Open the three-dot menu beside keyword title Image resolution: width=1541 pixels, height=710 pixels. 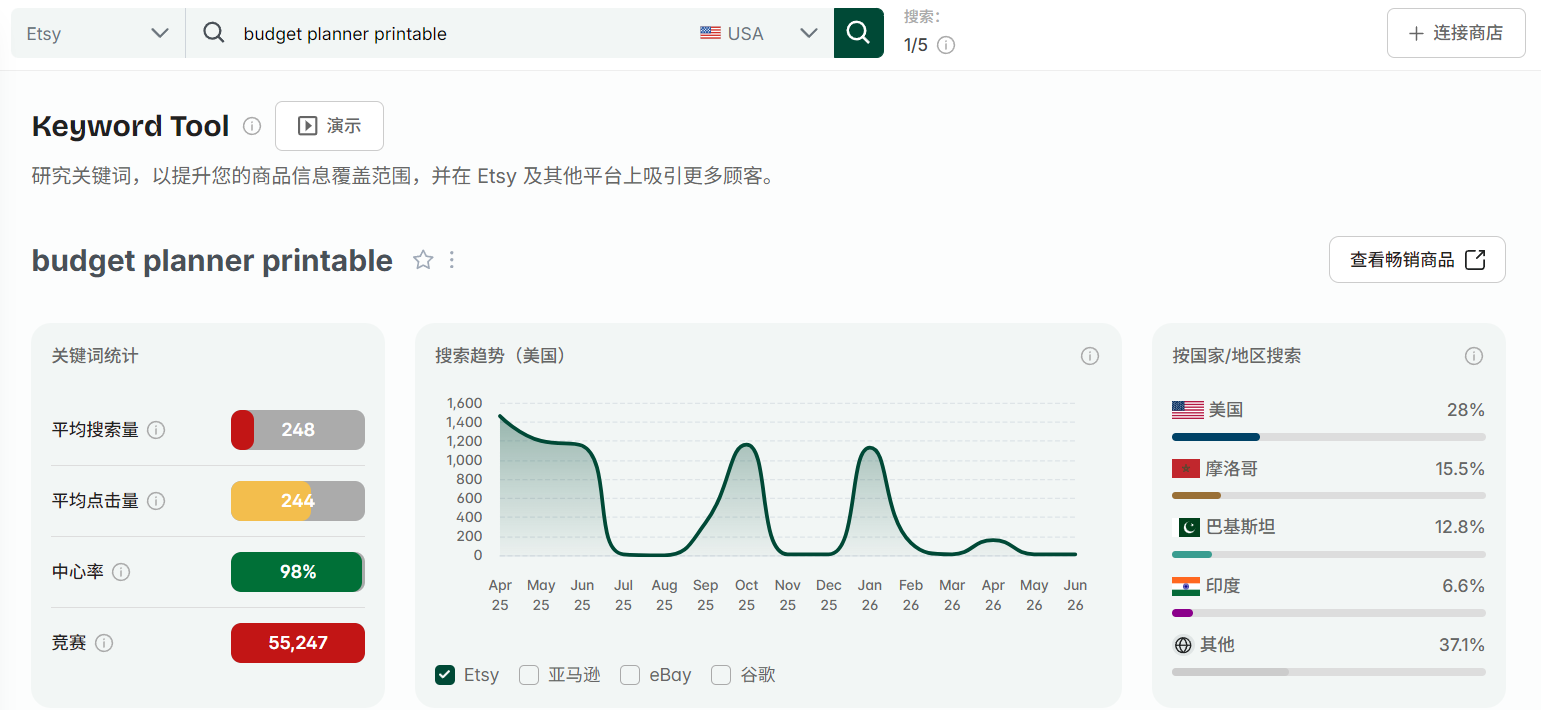tap(452, 260)
